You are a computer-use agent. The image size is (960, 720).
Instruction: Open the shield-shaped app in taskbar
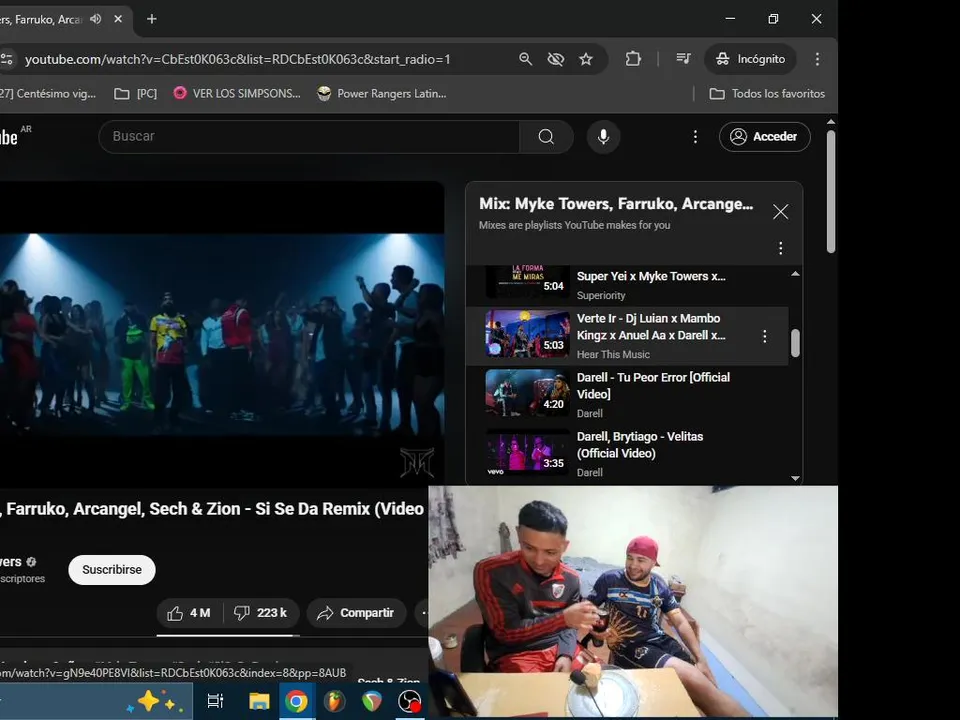(x=372, y=700)
